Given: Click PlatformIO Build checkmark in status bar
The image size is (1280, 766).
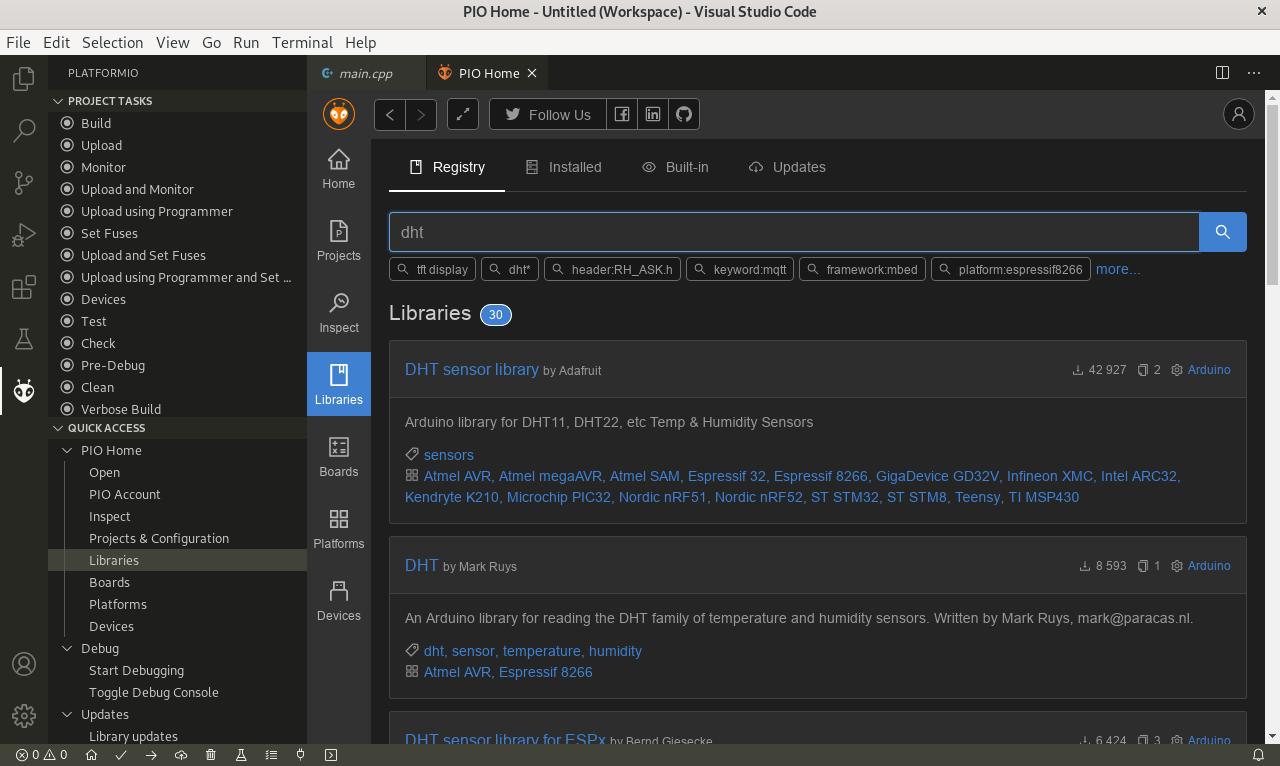Looking at the screenshot, I should (x=121, y=755).
